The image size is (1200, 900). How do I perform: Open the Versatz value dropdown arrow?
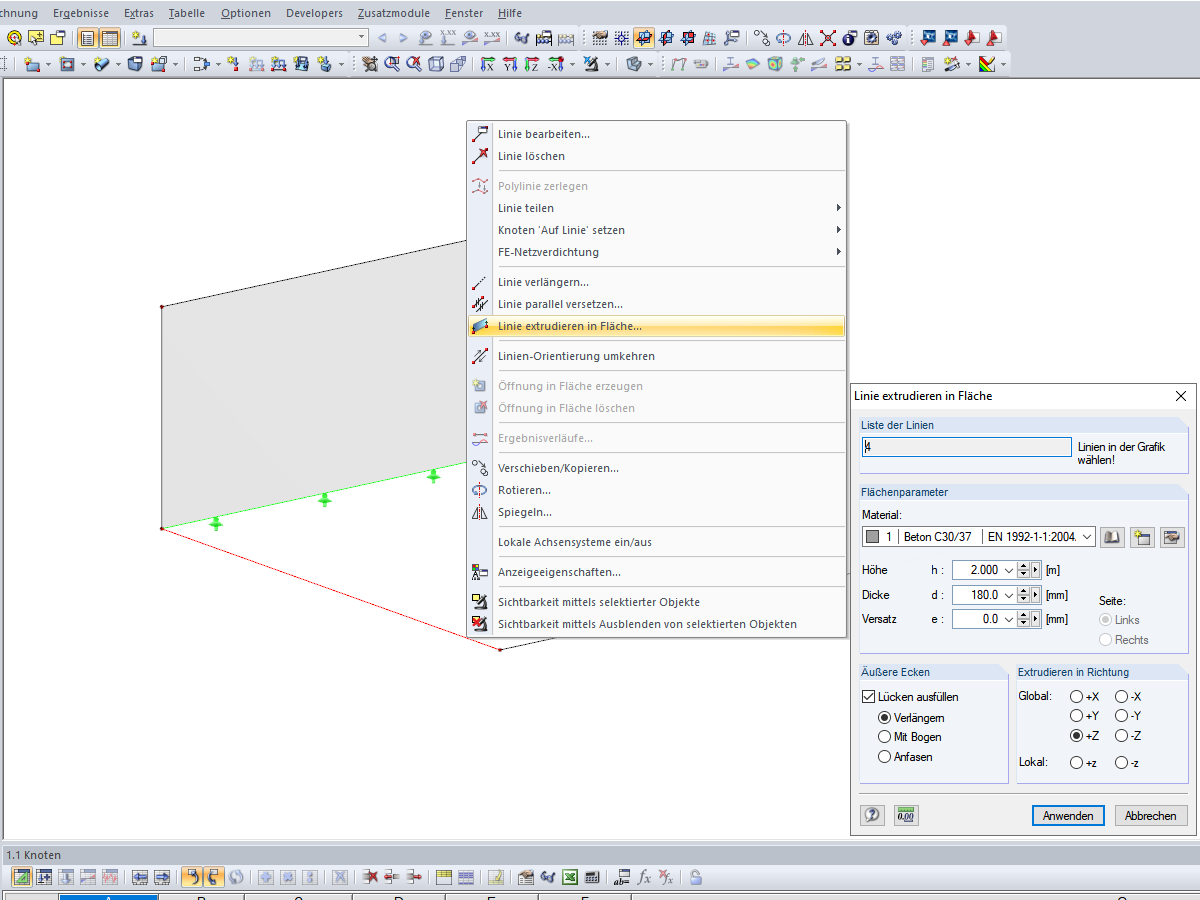click(x=1008, y=620)
